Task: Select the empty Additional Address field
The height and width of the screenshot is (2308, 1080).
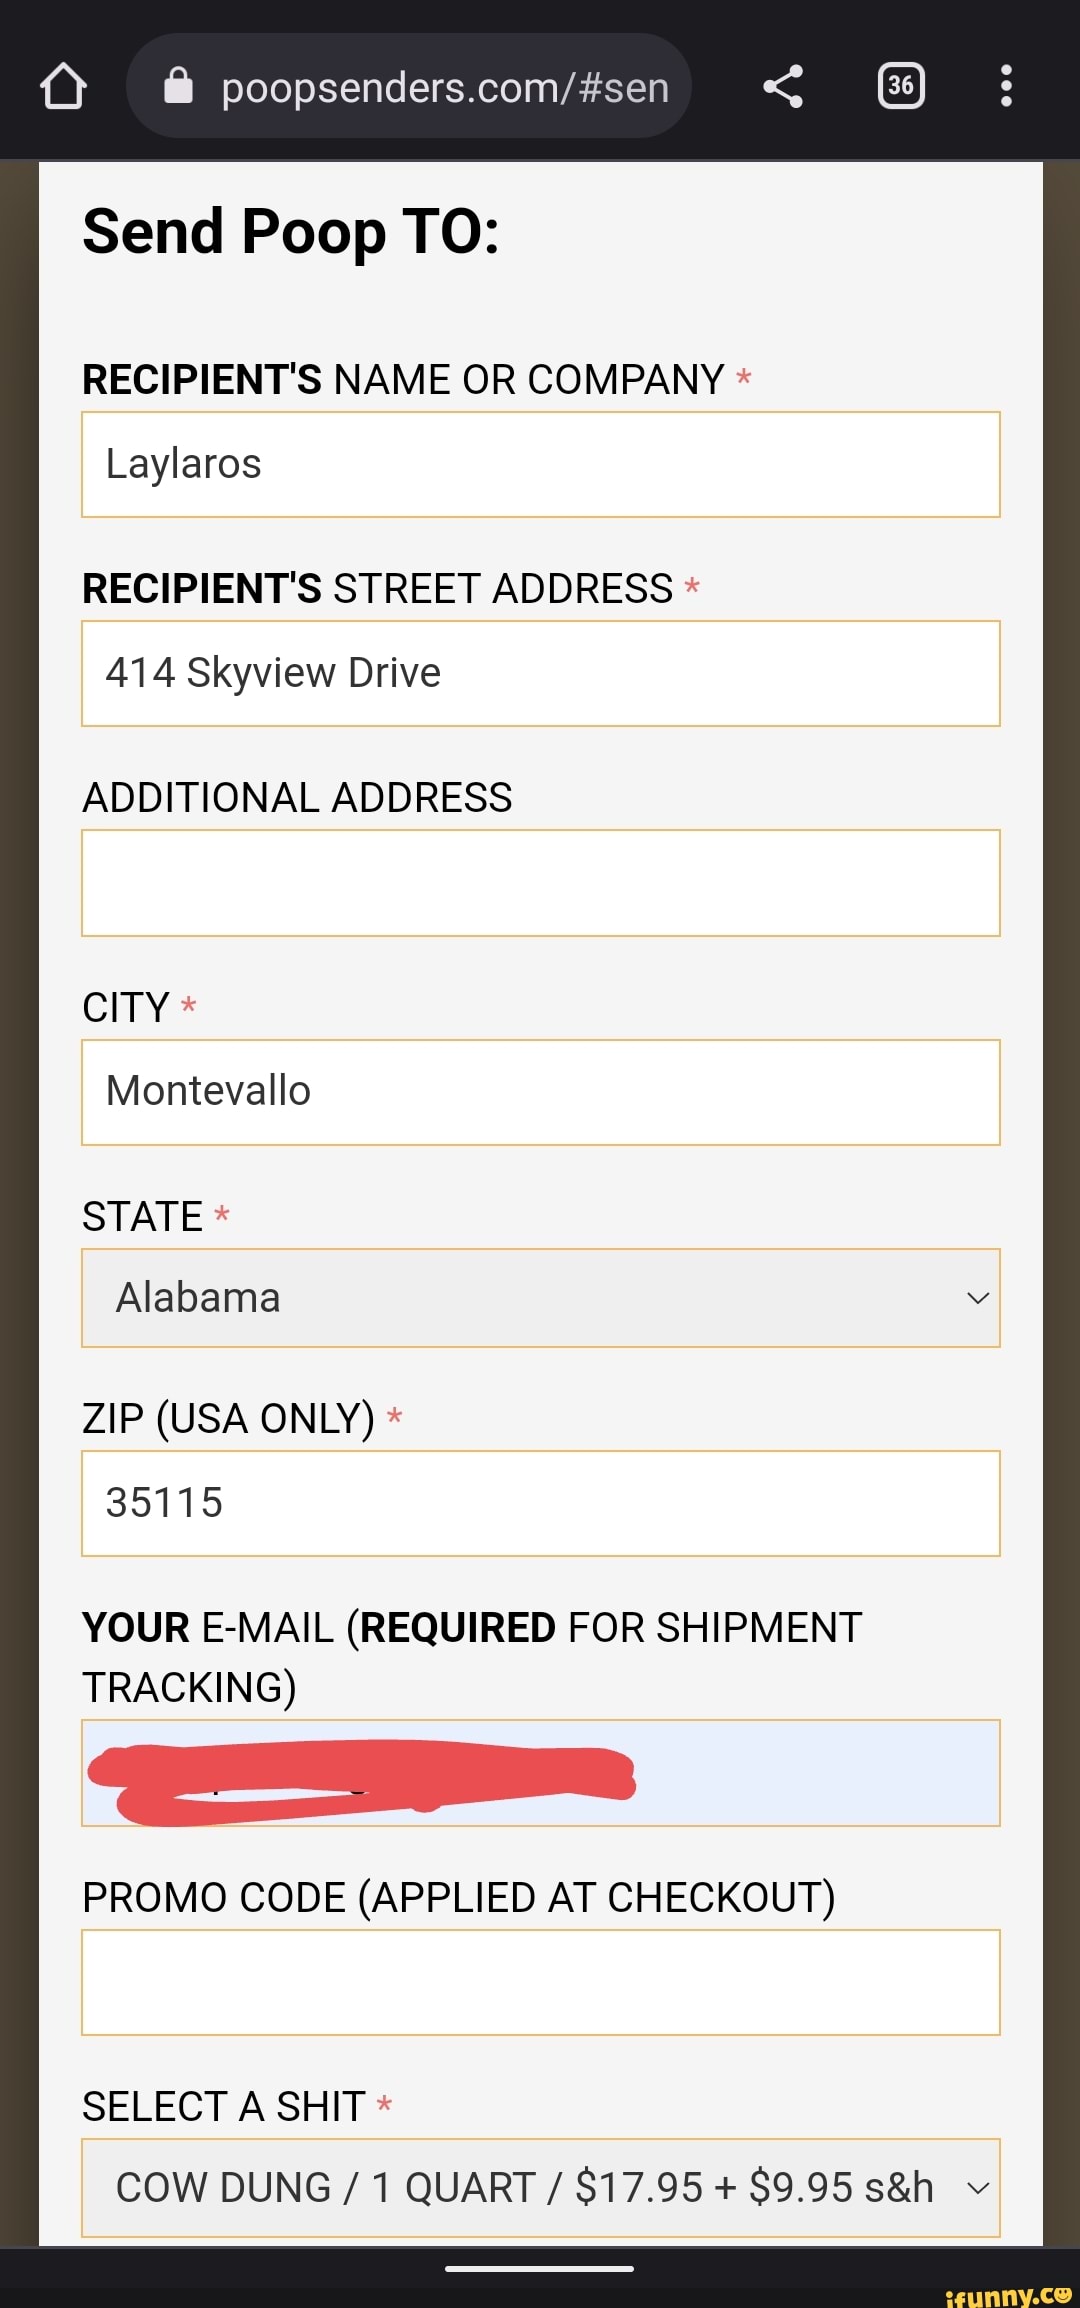Action: [540, 882]
